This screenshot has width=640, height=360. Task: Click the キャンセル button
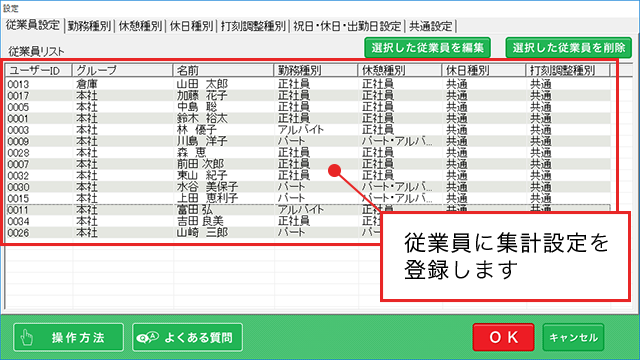pyautogui.click(x=573, y=337)
